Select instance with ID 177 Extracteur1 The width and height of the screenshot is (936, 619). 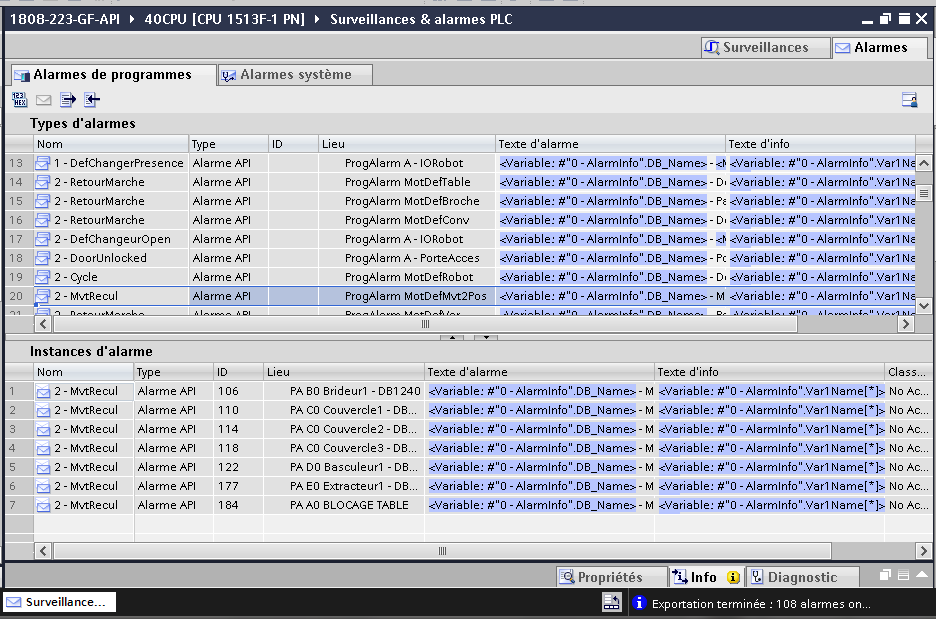coord(340,486)
